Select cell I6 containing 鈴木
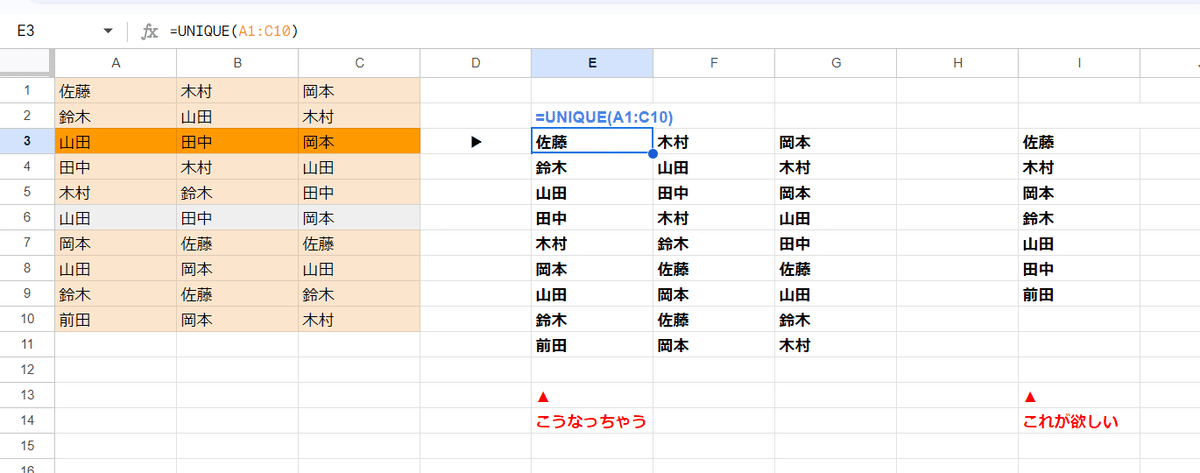Image resolution: width=1200 pixels, height=473 pixels. point(1079,218)
